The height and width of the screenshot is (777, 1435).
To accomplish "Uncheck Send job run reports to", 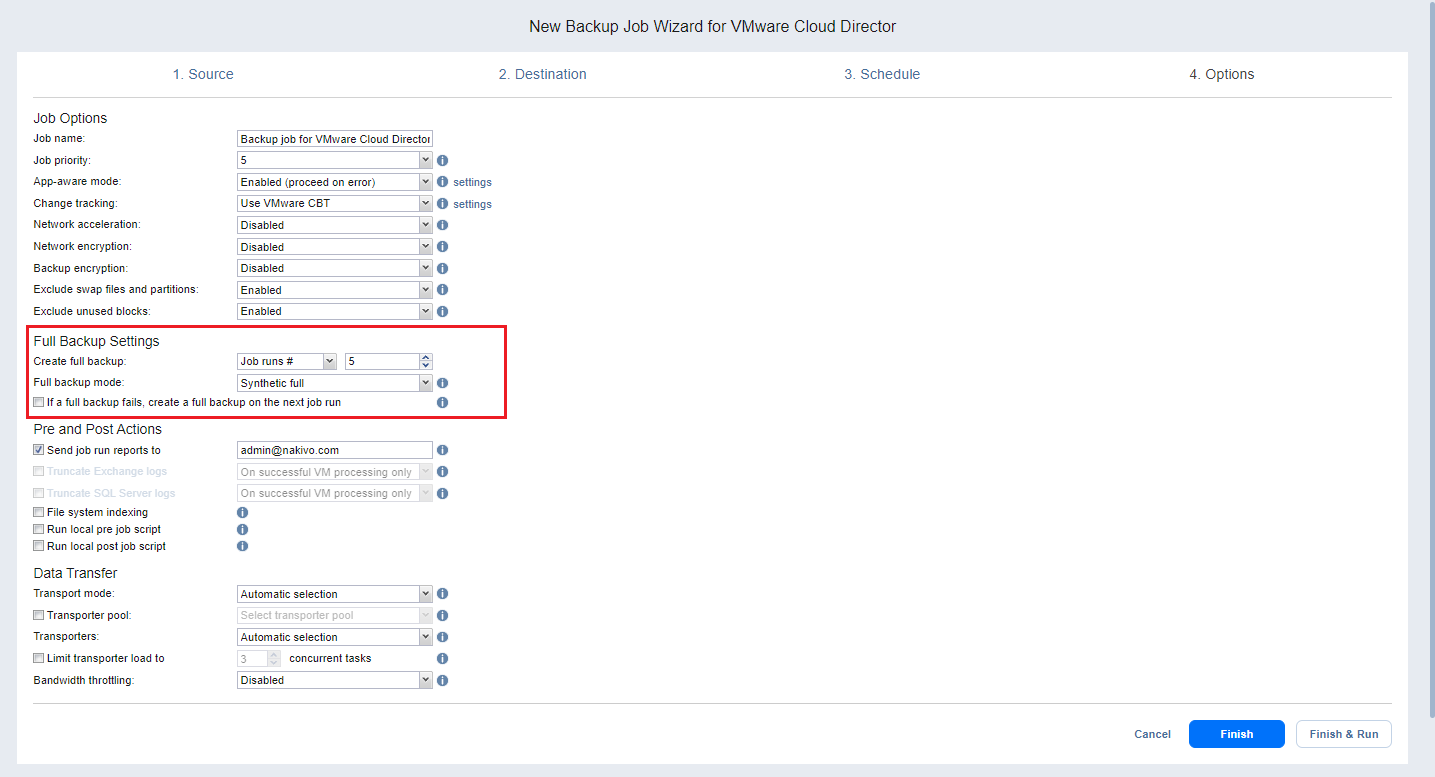I will pyautogui.click(x=39, y=450).
